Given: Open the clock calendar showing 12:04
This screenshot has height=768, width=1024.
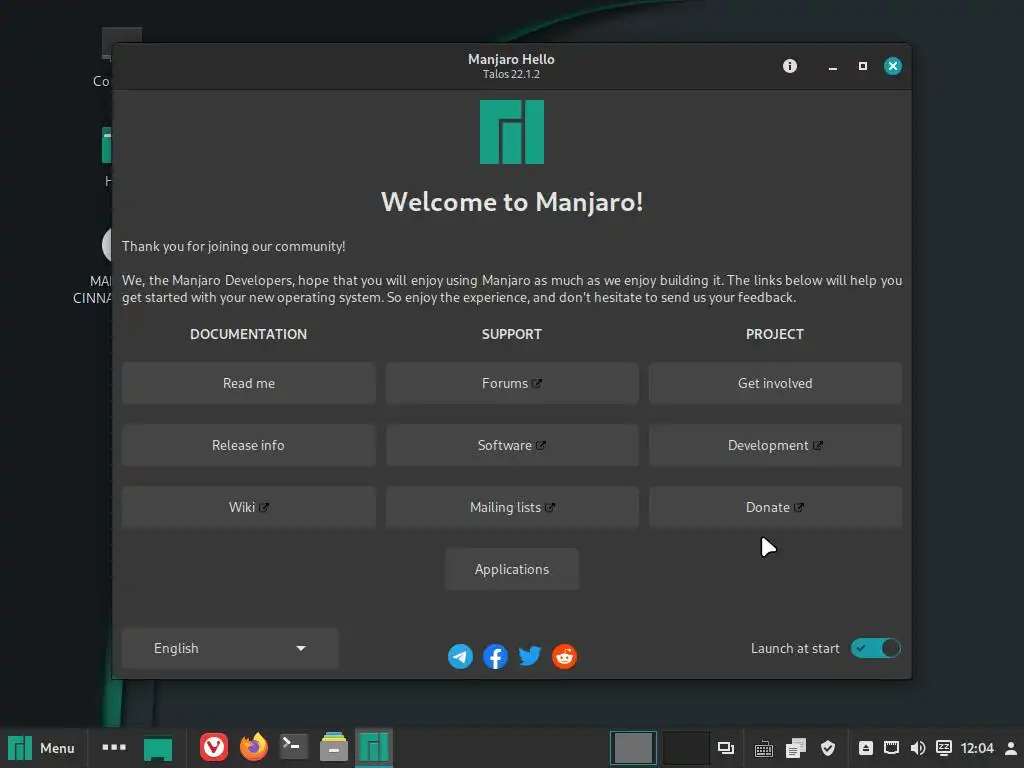Looking at the screenshot, I should [977, 748].
